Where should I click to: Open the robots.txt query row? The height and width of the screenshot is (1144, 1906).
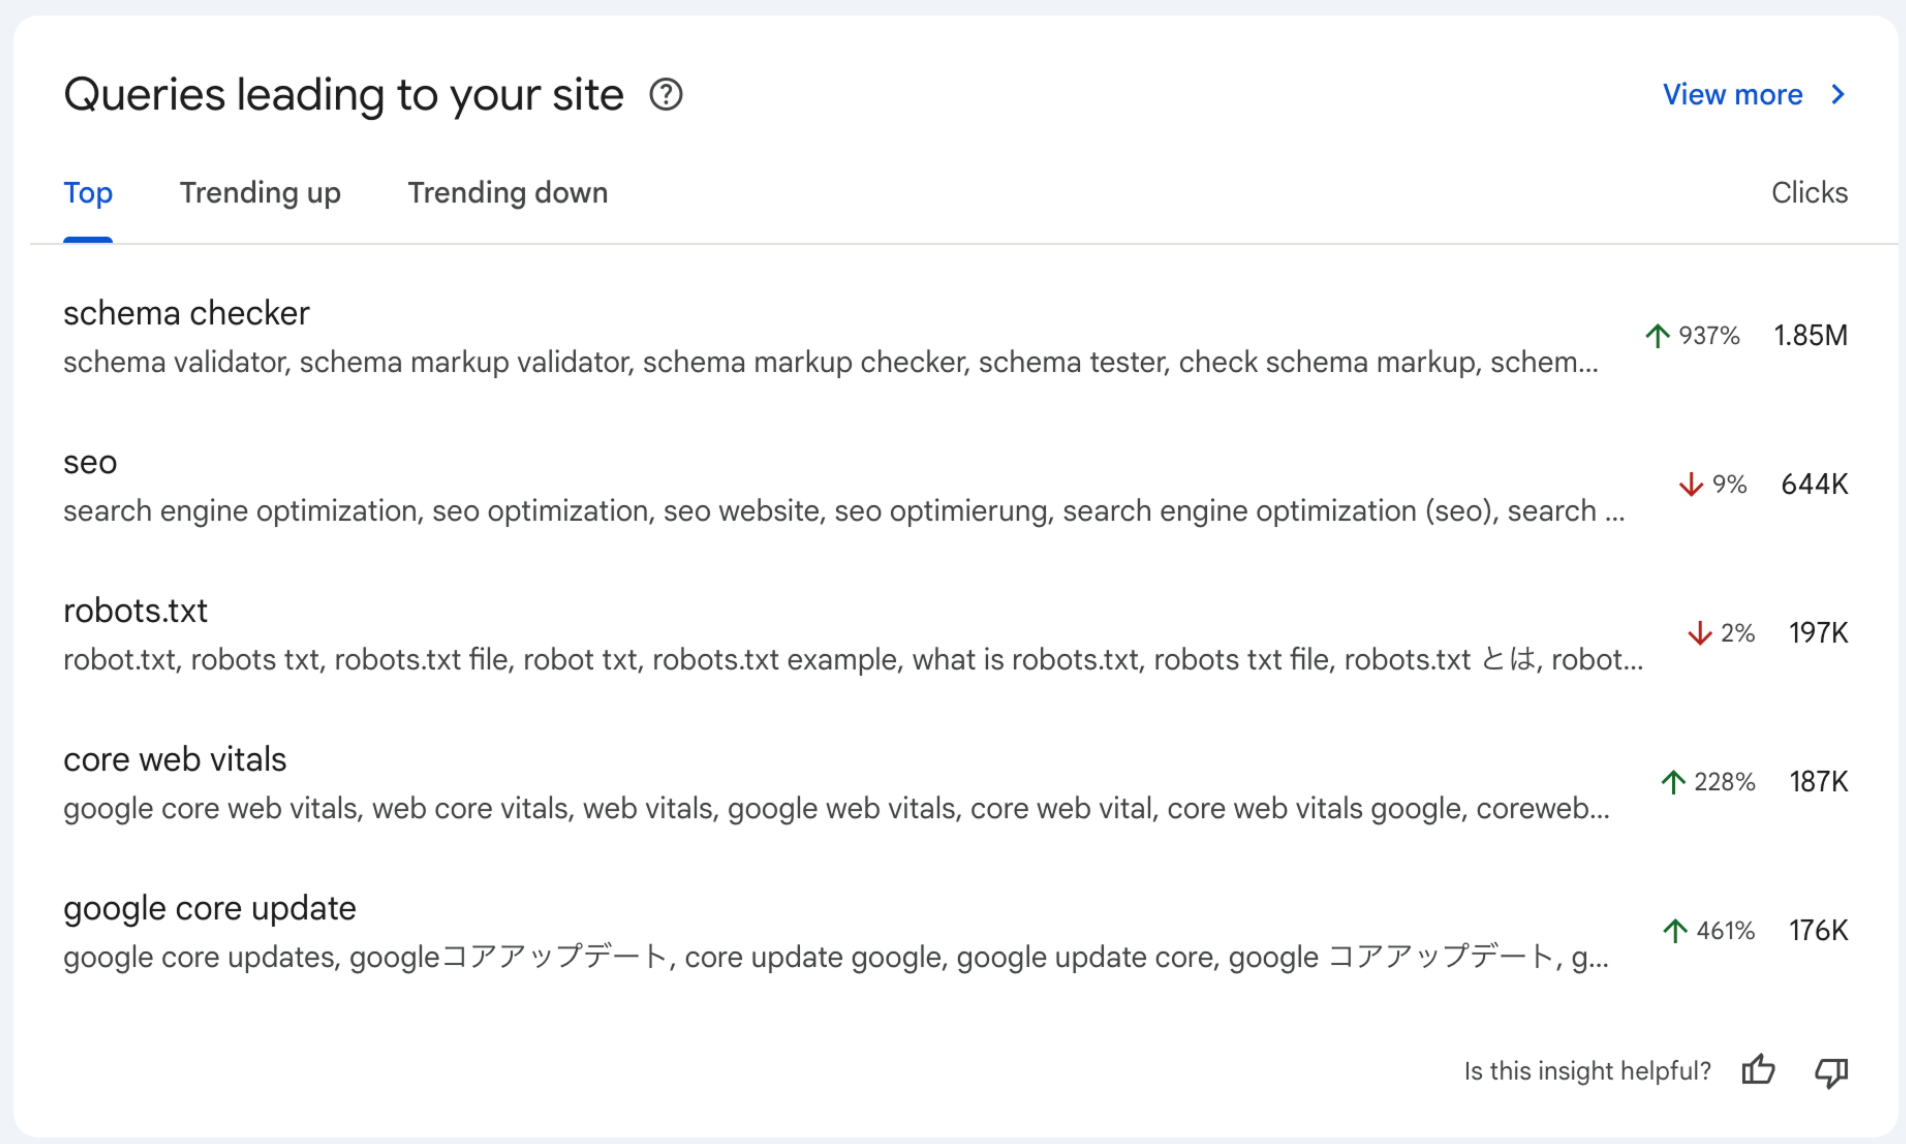135,611
